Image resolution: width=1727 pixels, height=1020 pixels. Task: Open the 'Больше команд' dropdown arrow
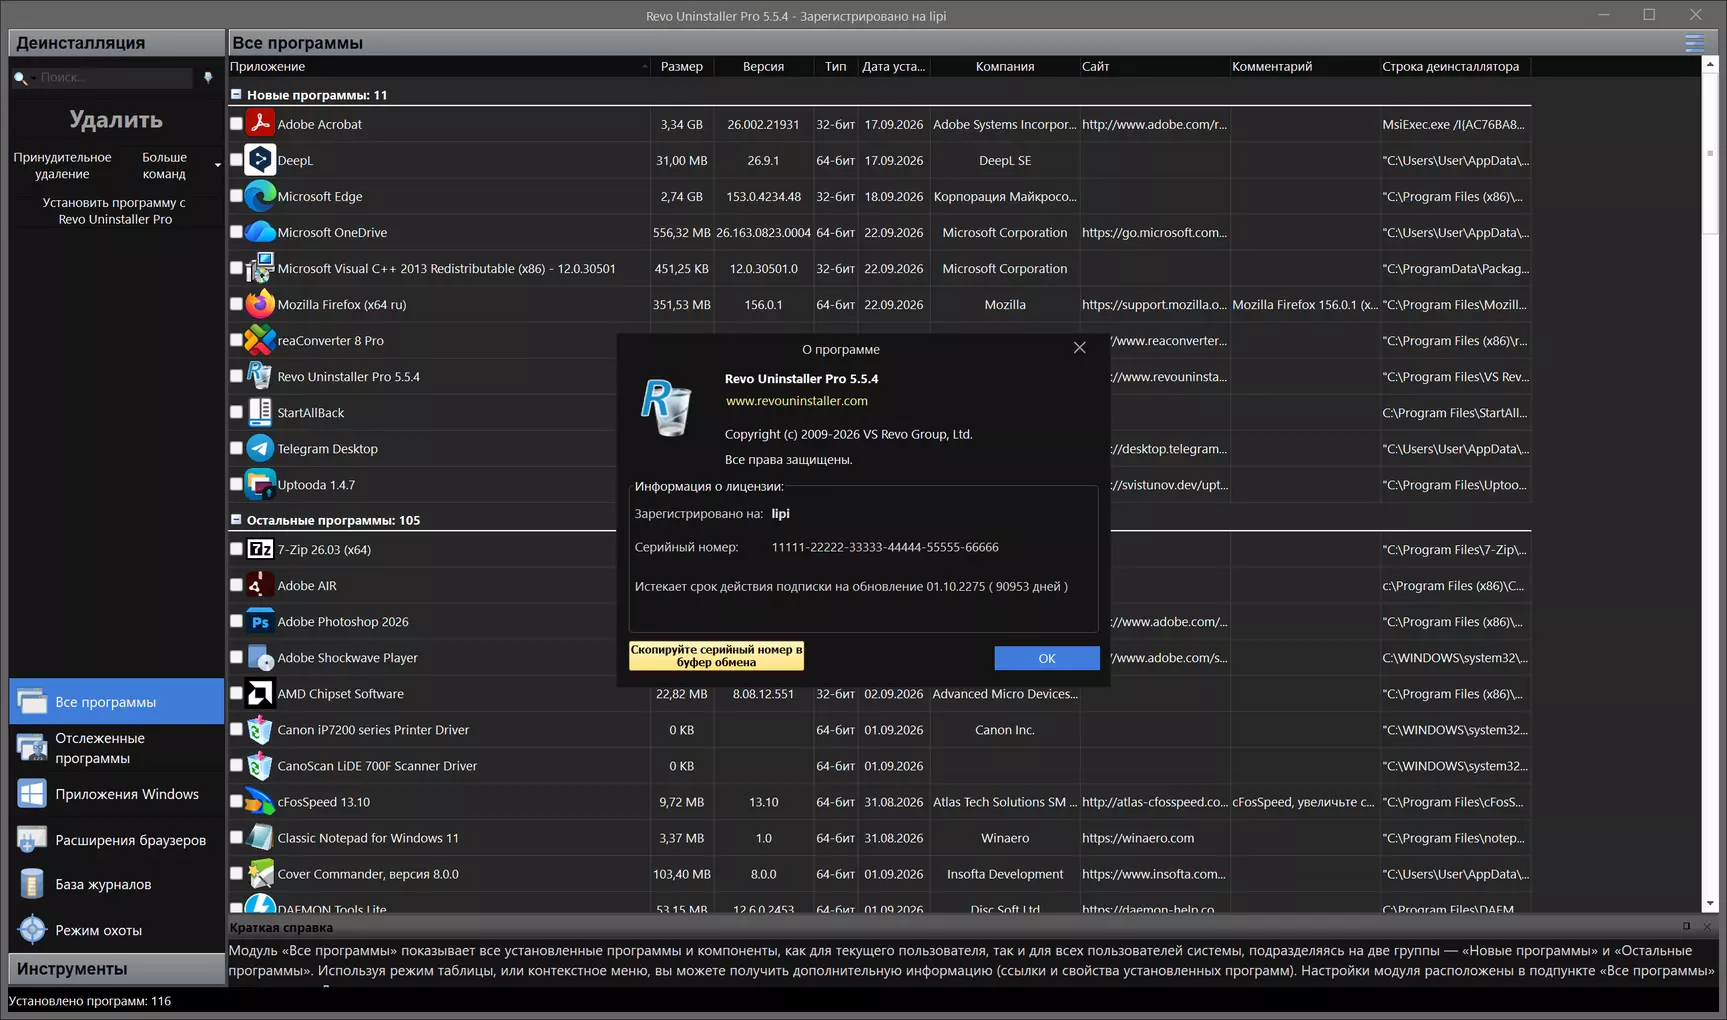coord(217,165)
